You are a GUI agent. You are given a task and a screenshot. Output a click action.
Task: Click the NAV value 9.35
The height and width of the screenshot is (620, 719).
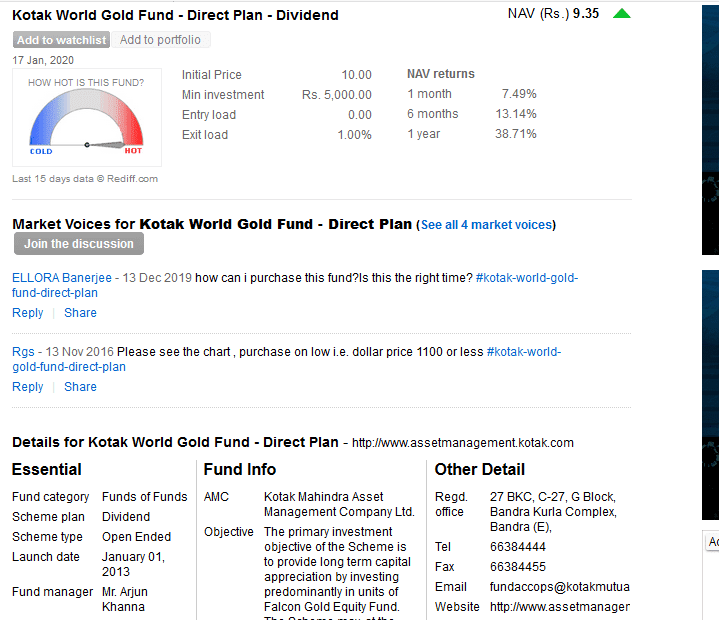(x=586, y=13)
